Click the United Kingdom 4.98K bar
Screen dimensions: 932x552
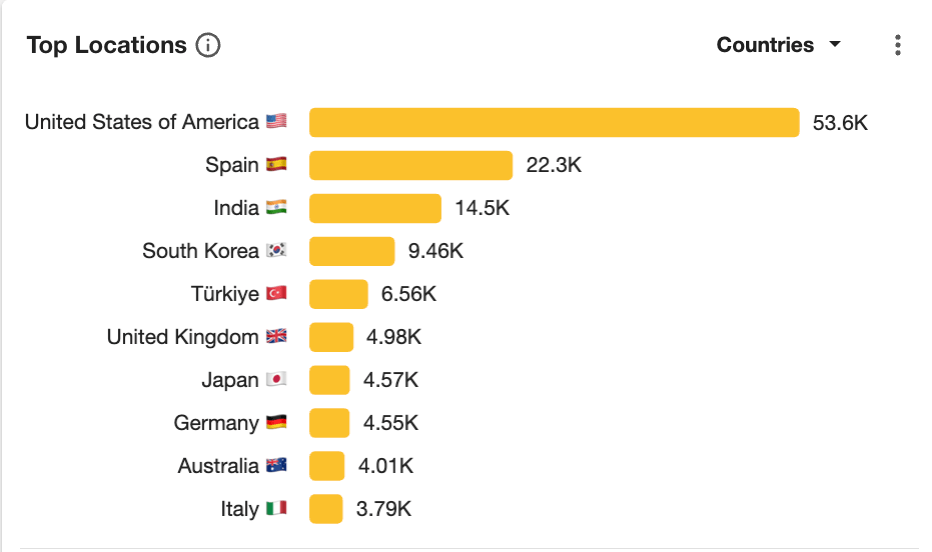tap(331, 337)
